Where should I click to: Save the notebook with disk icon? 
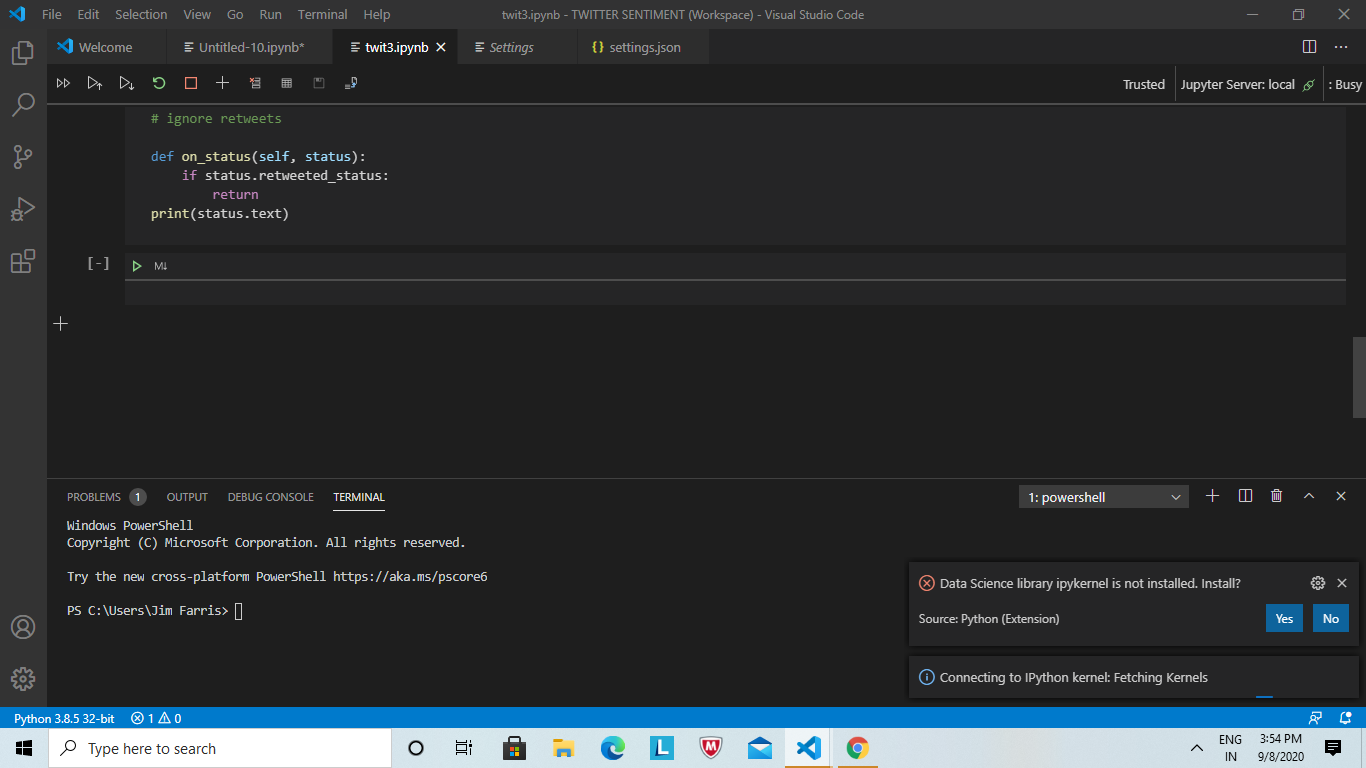(319, 84)
